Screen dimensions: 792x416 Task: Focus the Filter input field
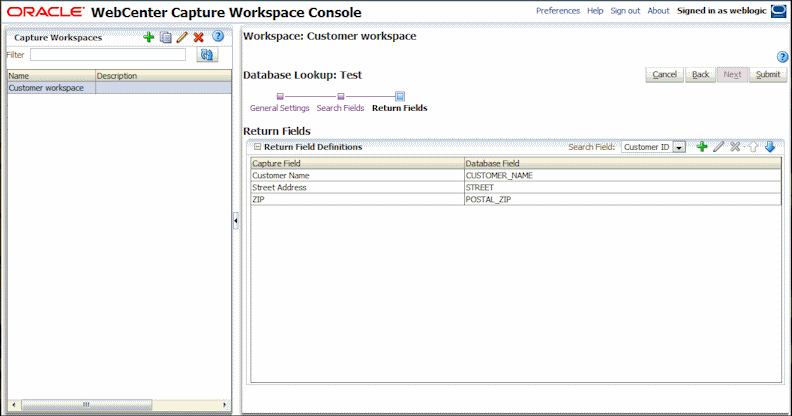click(x=108, y=55)
